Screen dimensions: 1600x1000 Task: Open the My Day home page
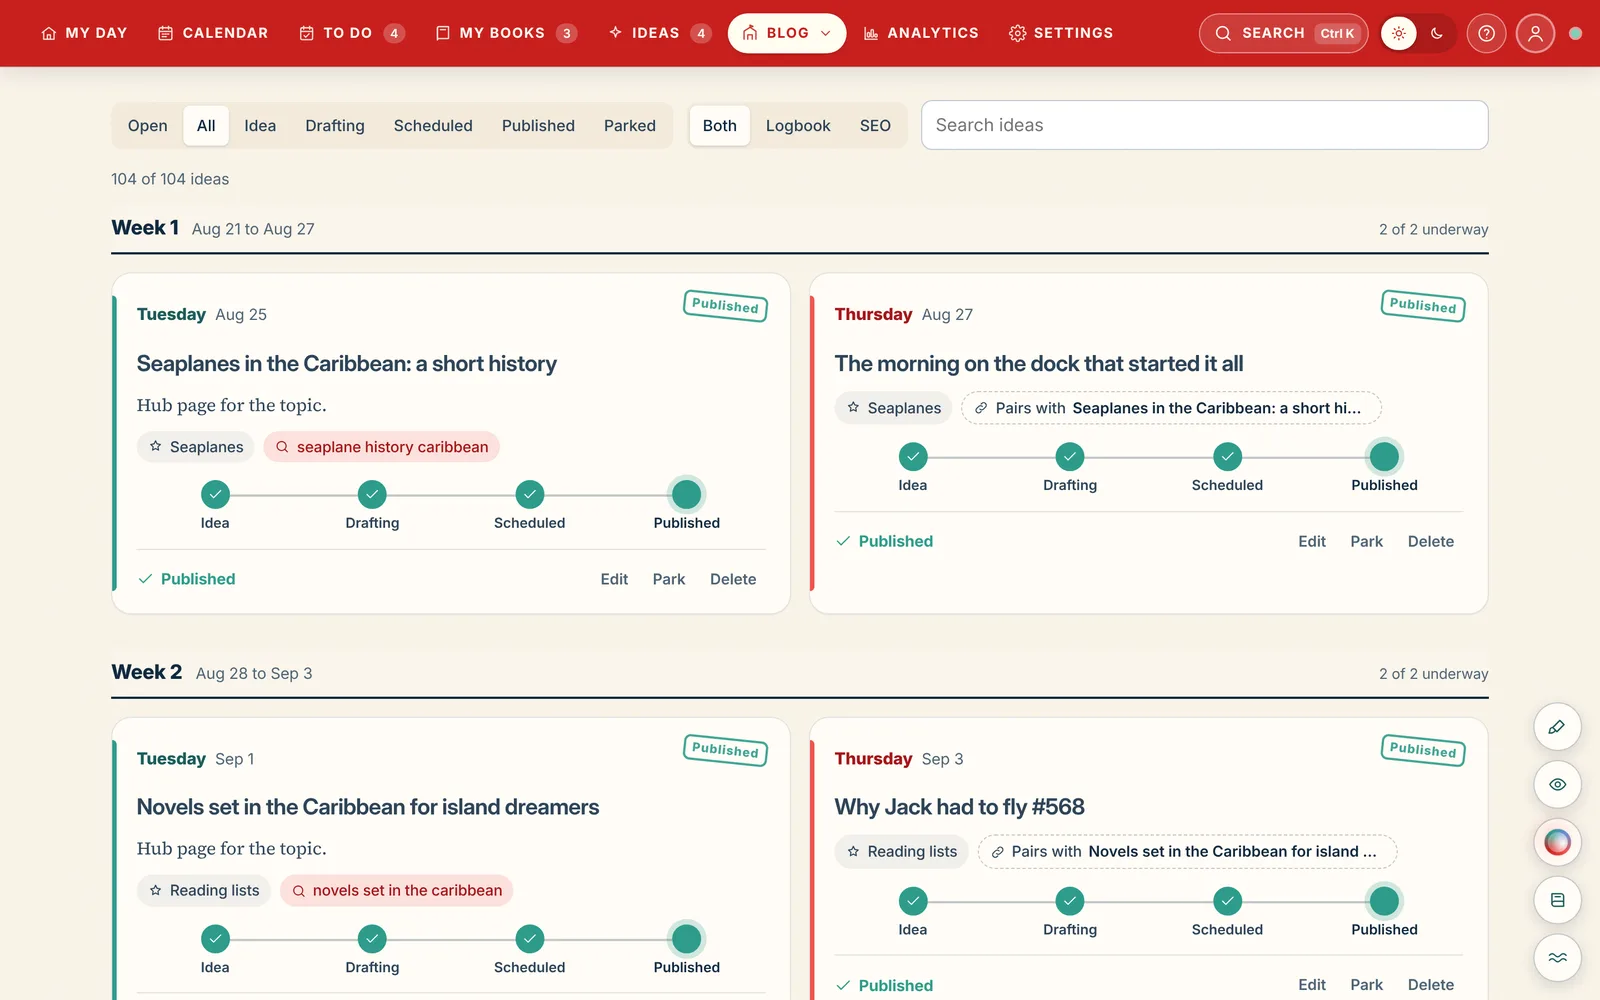pyautogui.click(x=84, y=33)
